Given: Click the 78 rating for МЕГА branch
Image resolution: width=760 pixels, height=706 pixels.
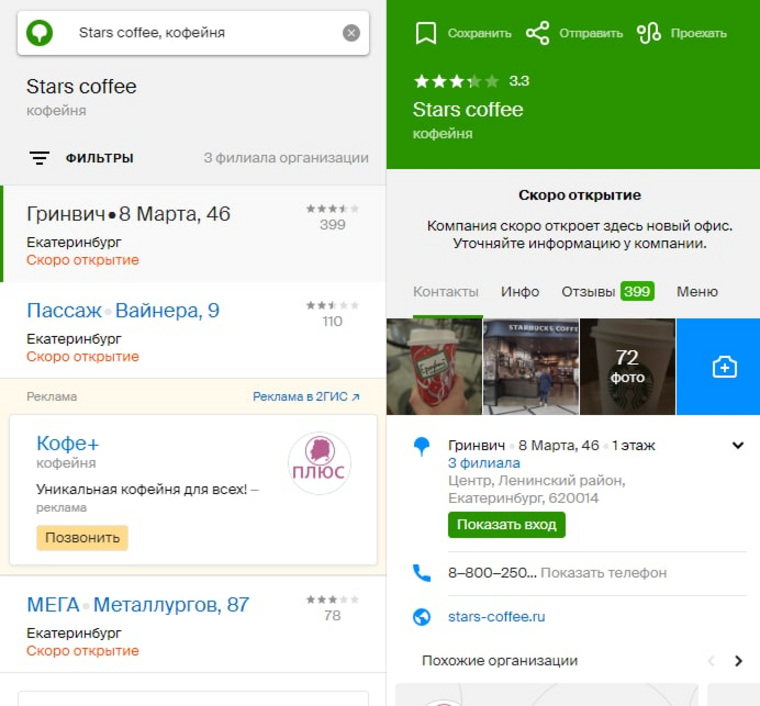Looking at the screenshot, I should point(332,608).
